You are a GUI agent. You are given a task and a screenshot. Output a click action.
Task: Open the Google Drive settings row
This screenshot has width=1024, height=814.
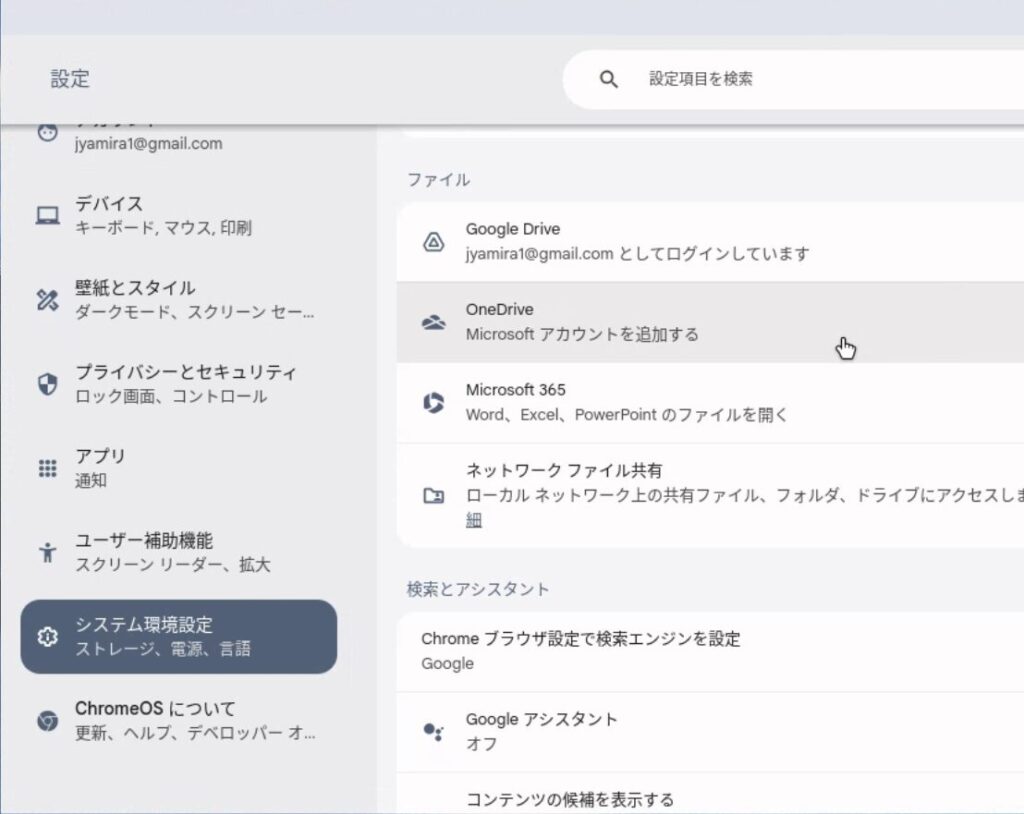pyautogui.click(x=710, y=242)
